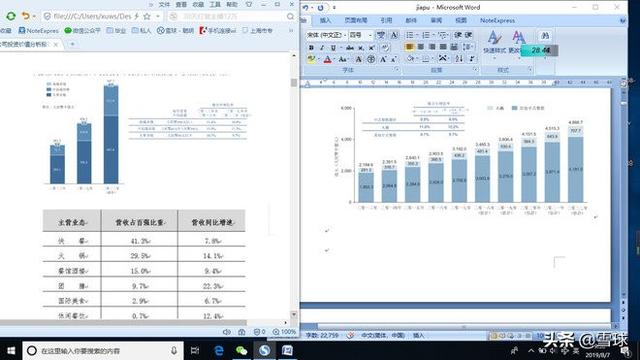
Task: Toggle bold formatting in Word
Action: (311, 48)
